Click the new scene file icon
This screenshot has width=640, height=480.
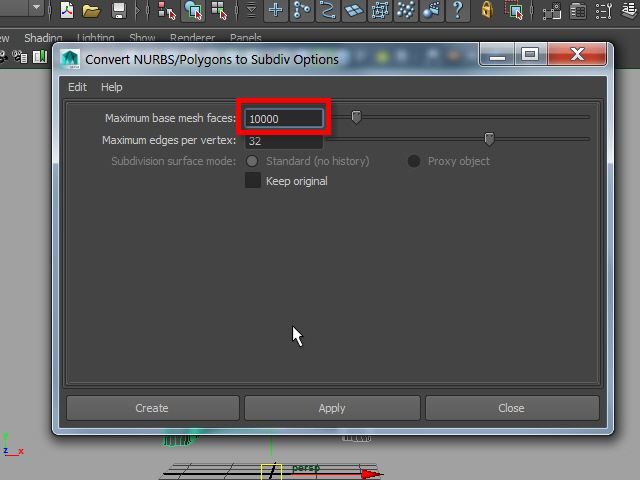(x=66, y=11)
